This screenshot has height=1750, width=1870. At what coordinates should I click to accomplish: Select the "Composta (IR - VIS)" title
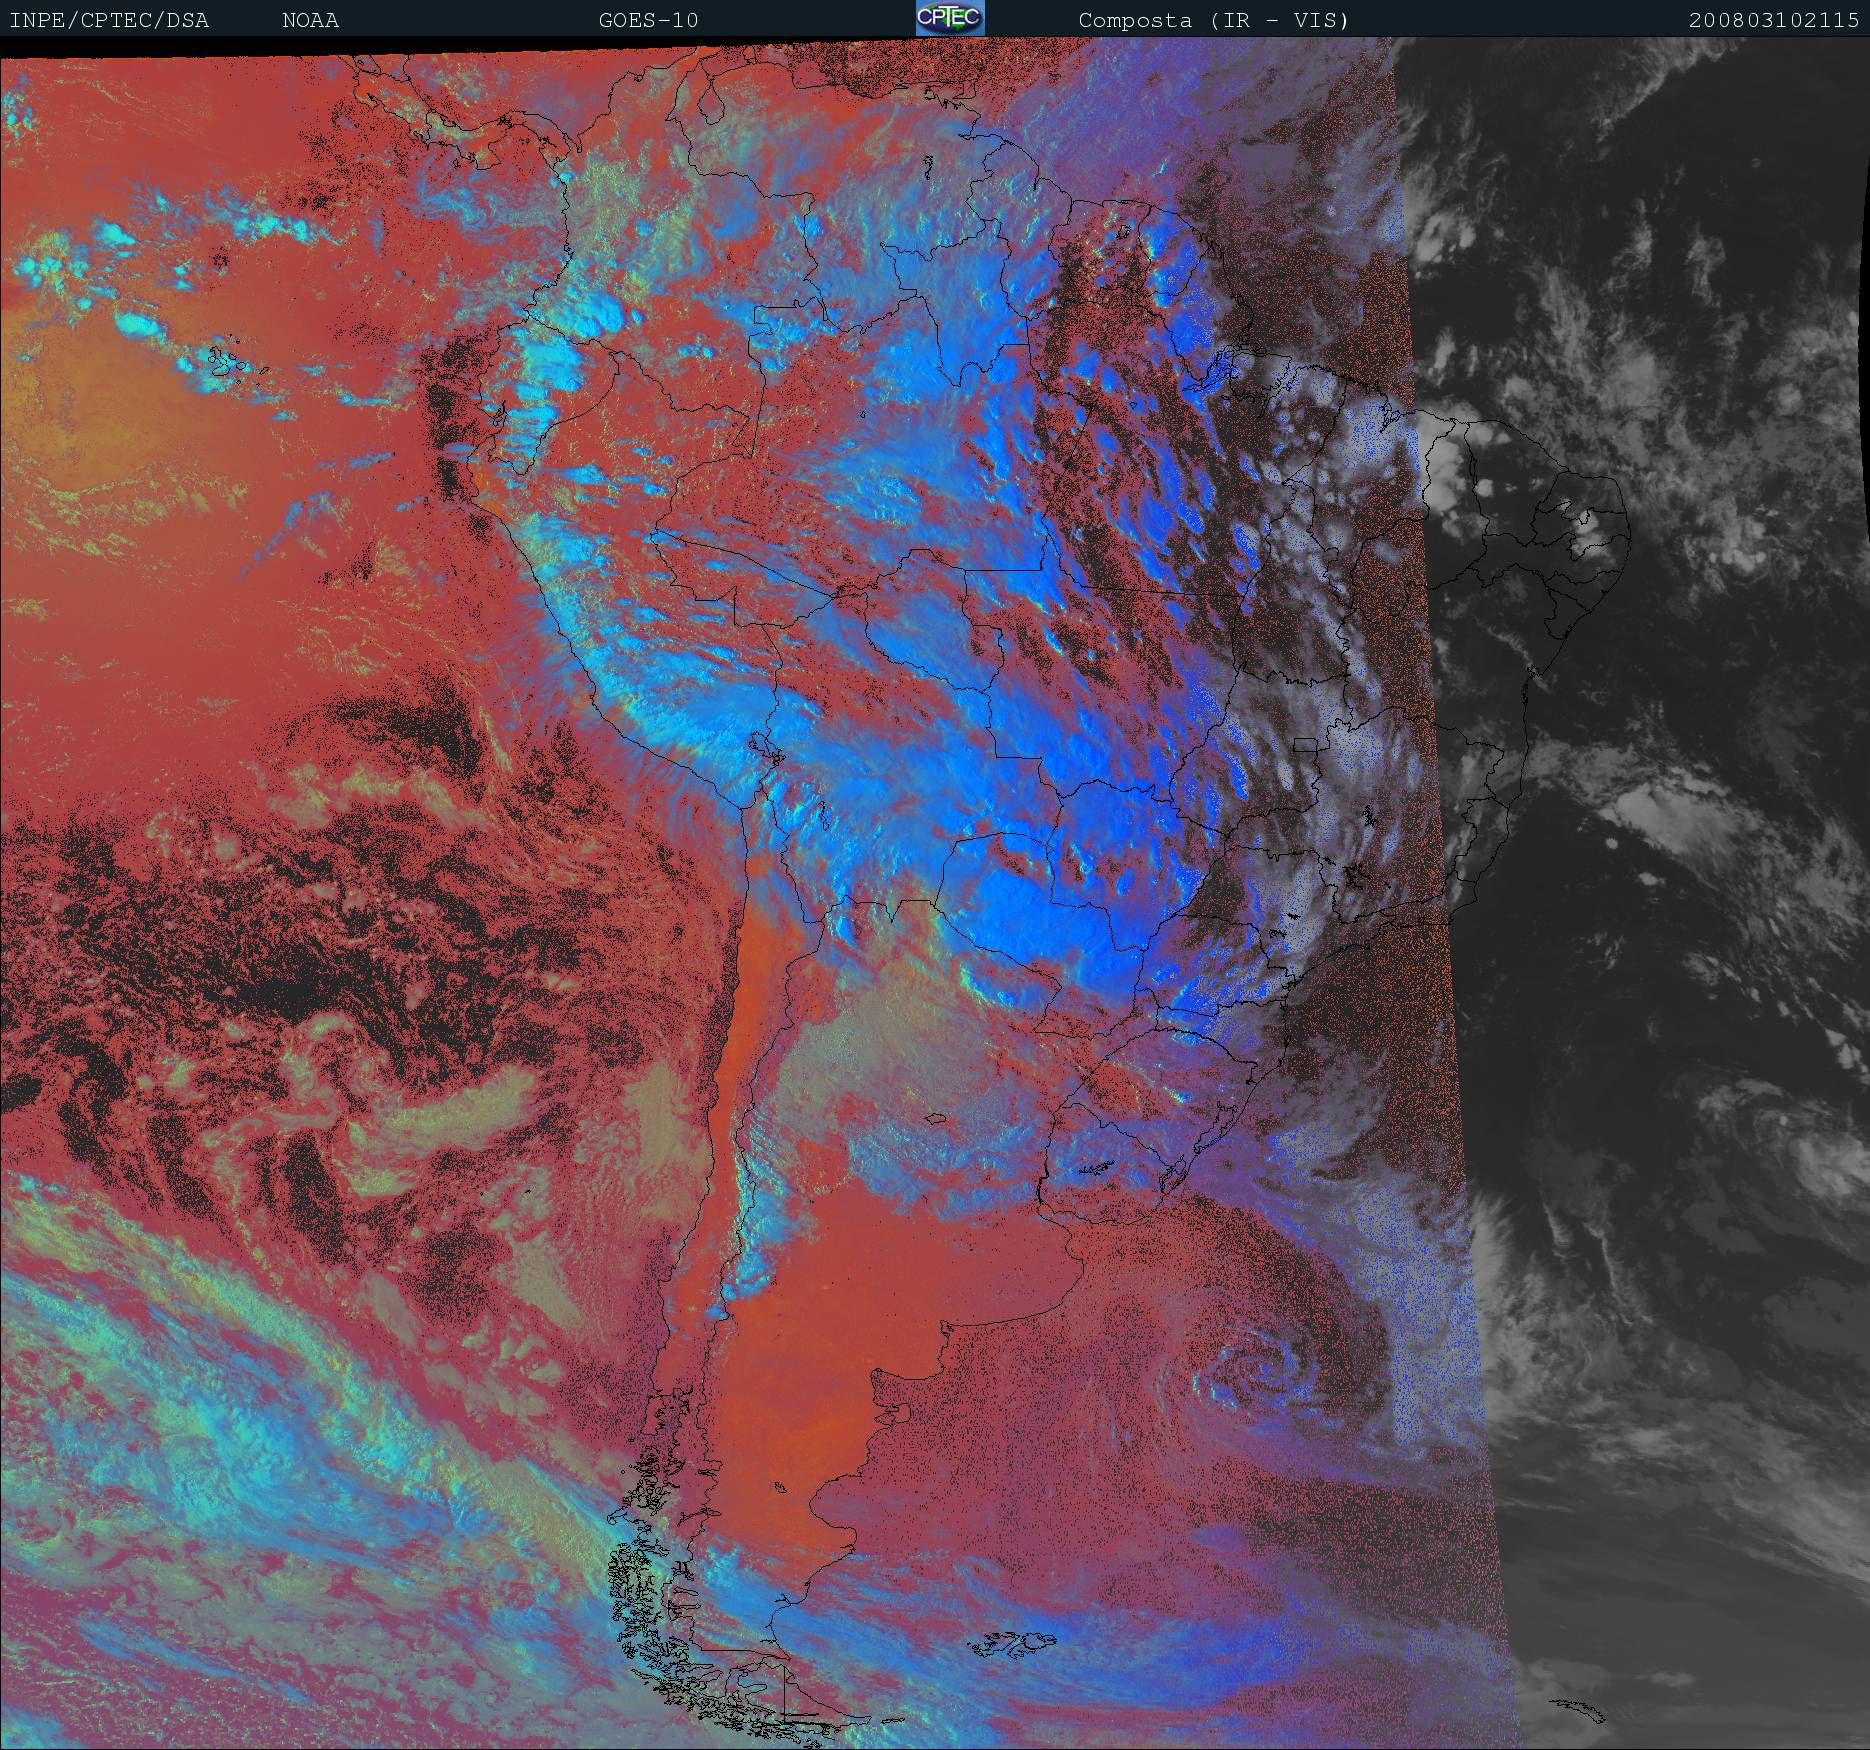coord(1214,20)
